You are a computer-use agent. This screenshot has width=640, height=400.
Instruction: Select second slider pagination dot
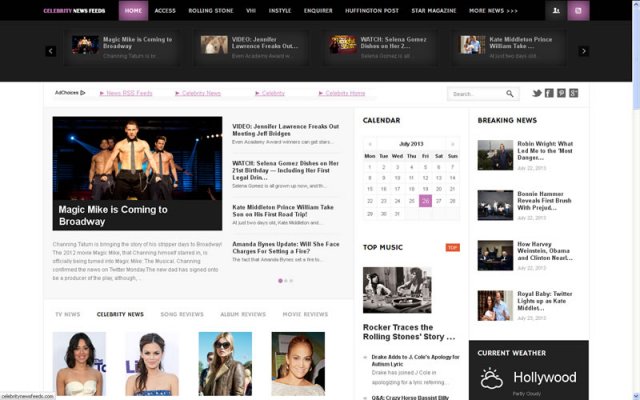[286, 281]
